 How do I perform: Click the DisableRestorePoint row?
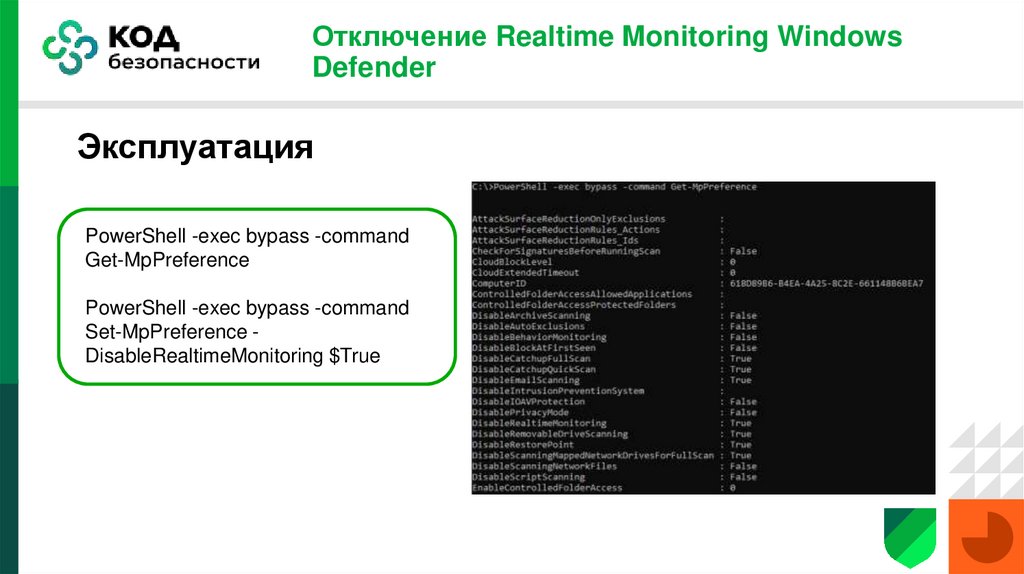click(612, 445)
